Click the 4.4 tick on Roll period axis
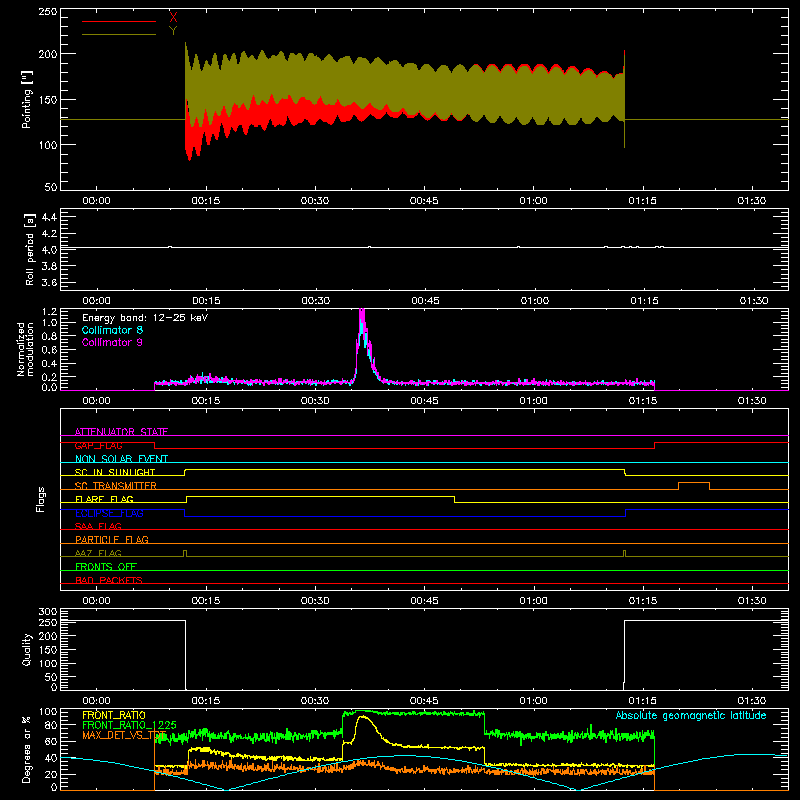Screen dimensions: 800x800 [49, 217]
